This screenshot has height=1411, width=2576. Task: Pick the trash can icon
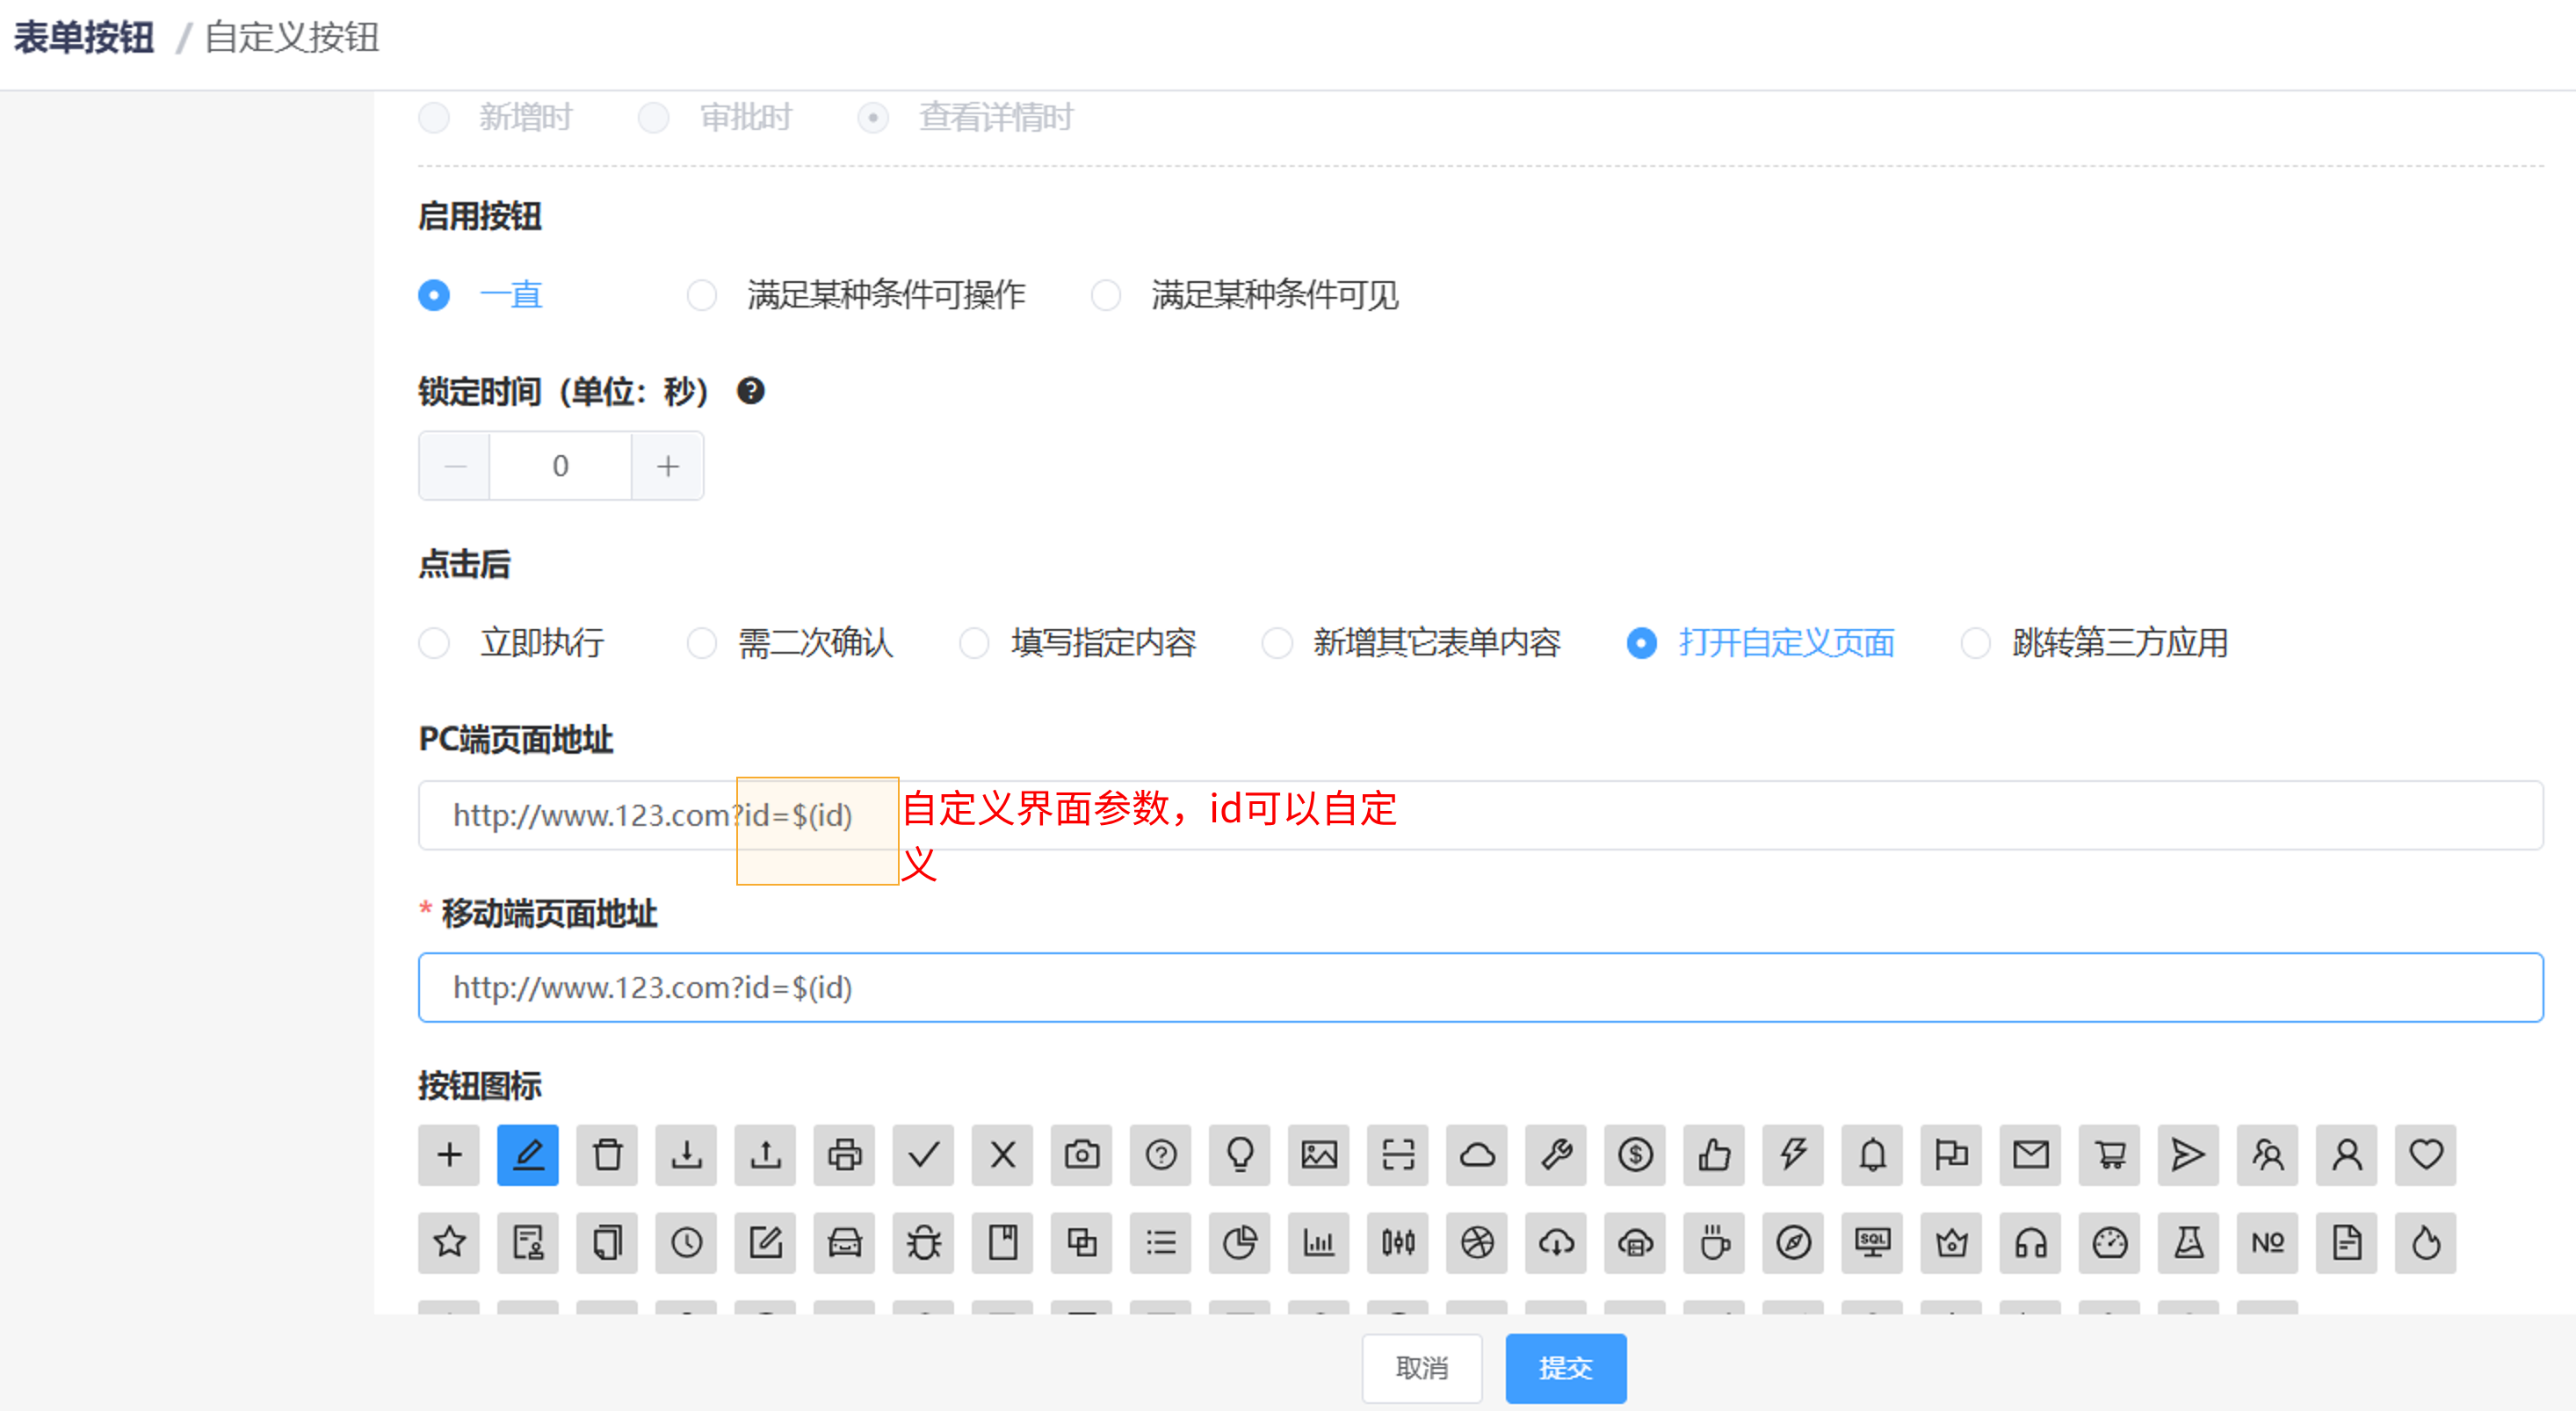pos(607,1155)
